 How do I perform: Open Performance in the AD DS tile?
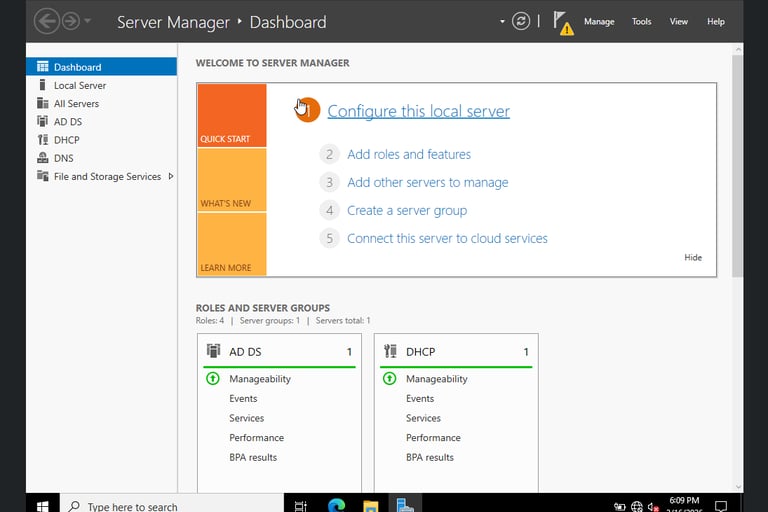[x=256, y=438]
